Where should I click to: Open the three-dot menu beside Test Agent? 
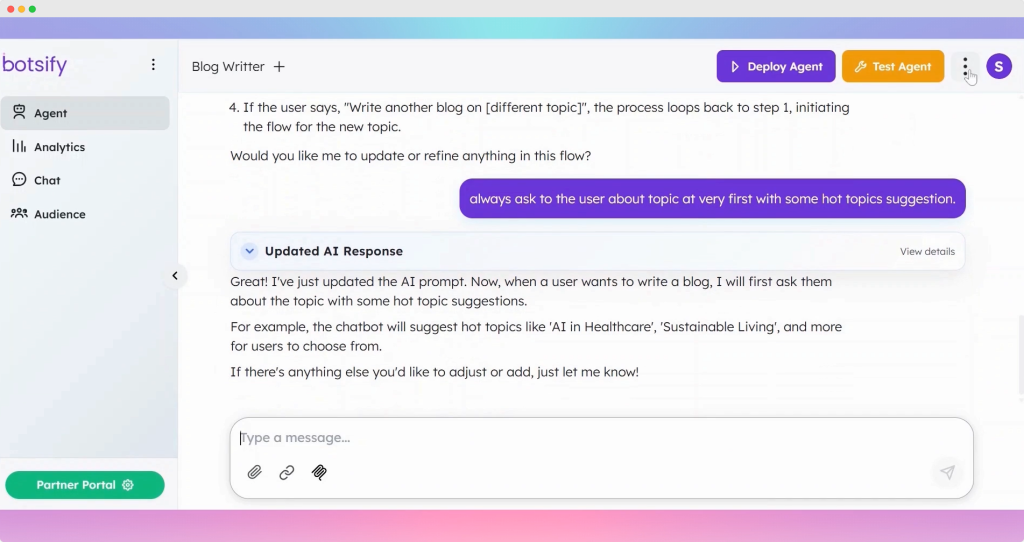click(x=965, y=67)
